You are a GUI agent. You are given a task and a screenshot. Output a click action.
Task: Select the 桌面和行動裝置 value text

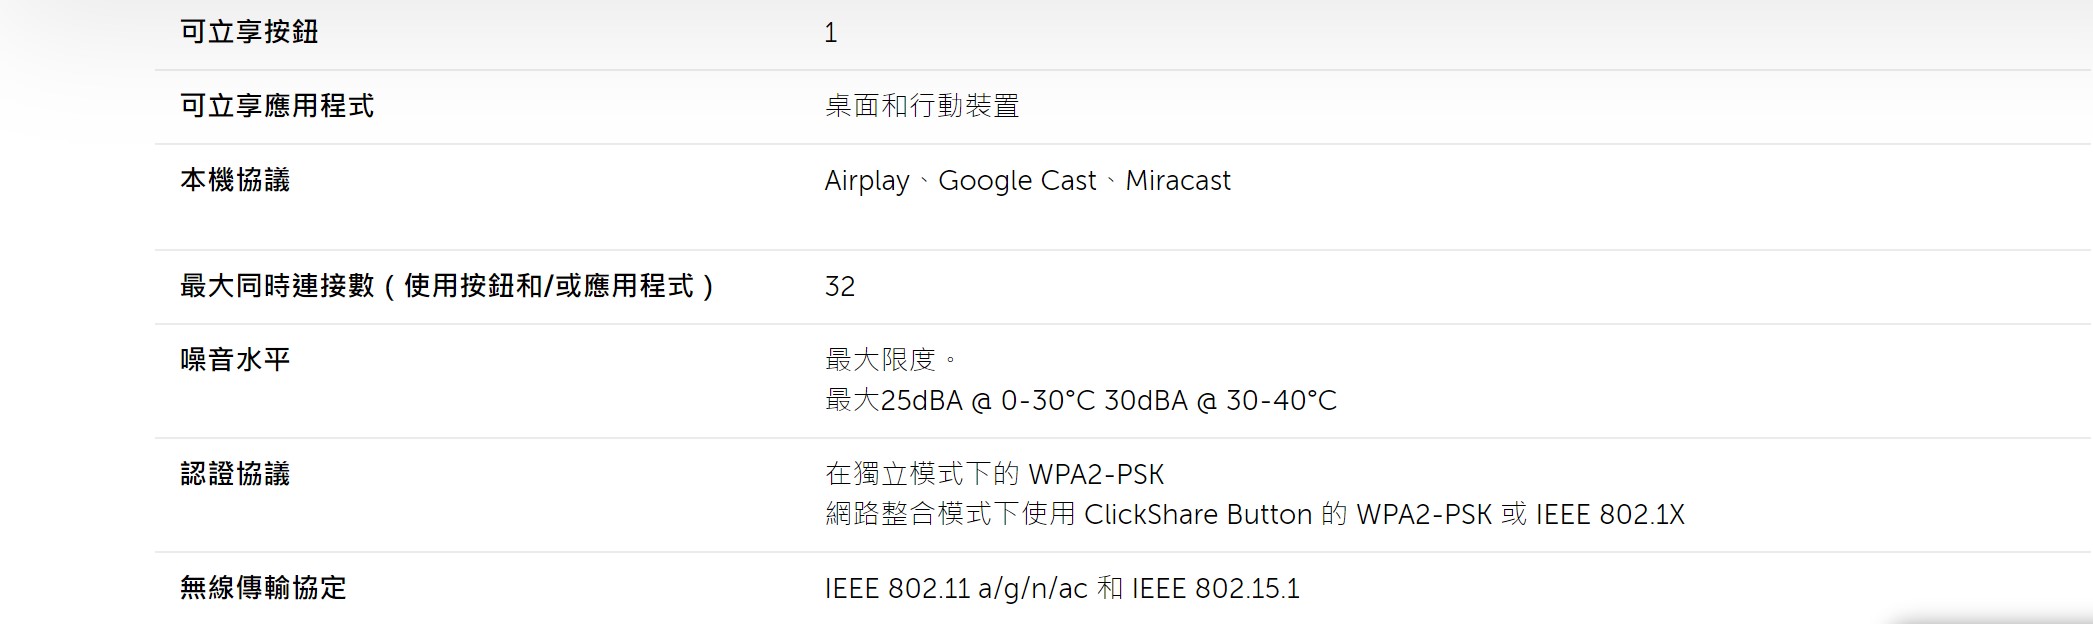[922, 106]
